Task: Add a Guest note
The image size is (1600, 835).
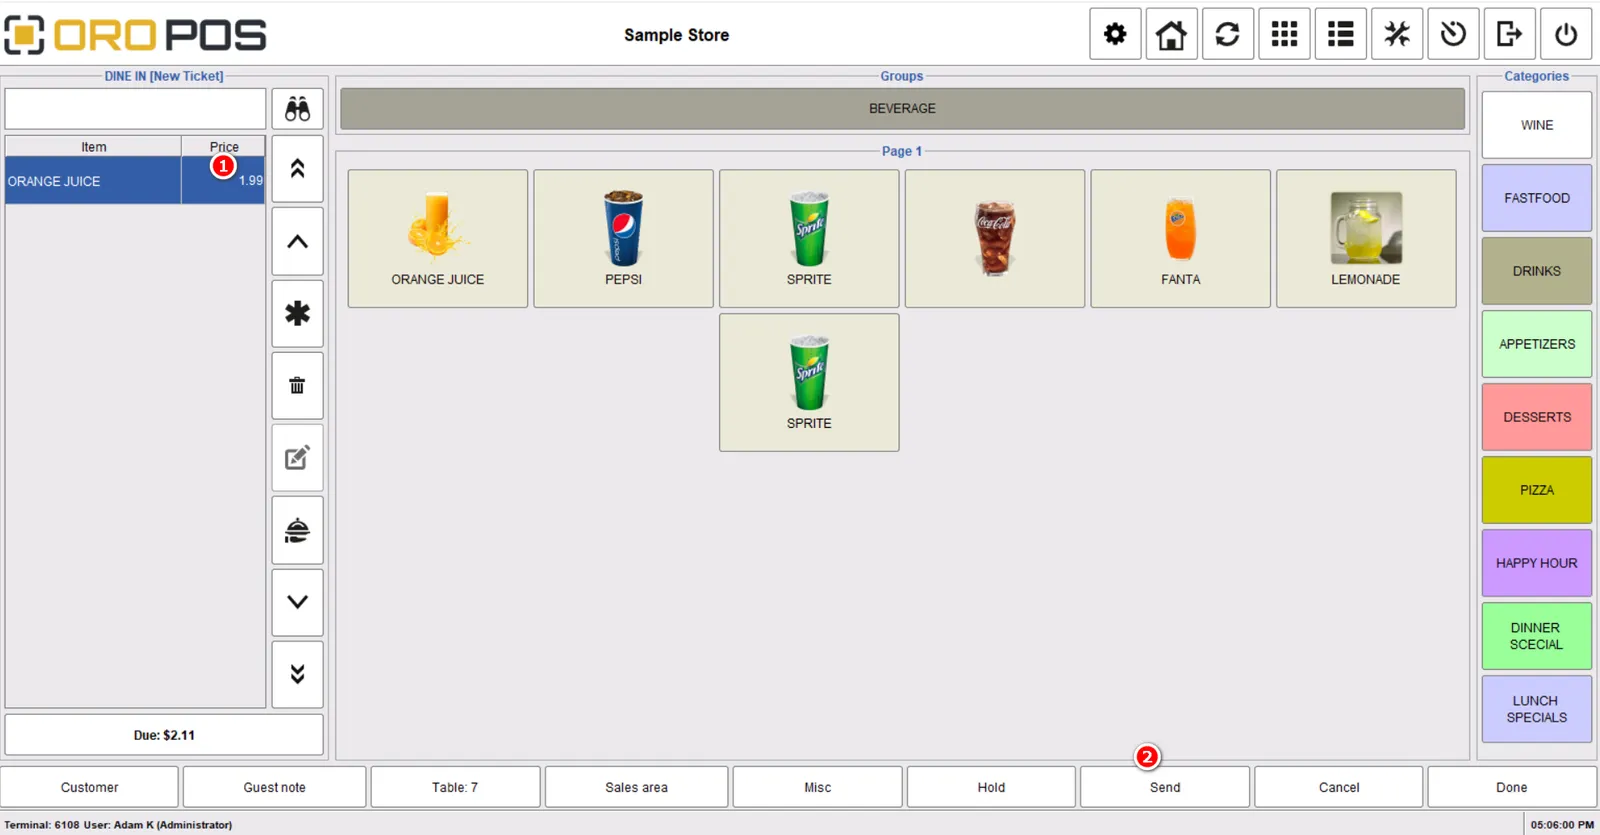Action: point(274,787)
